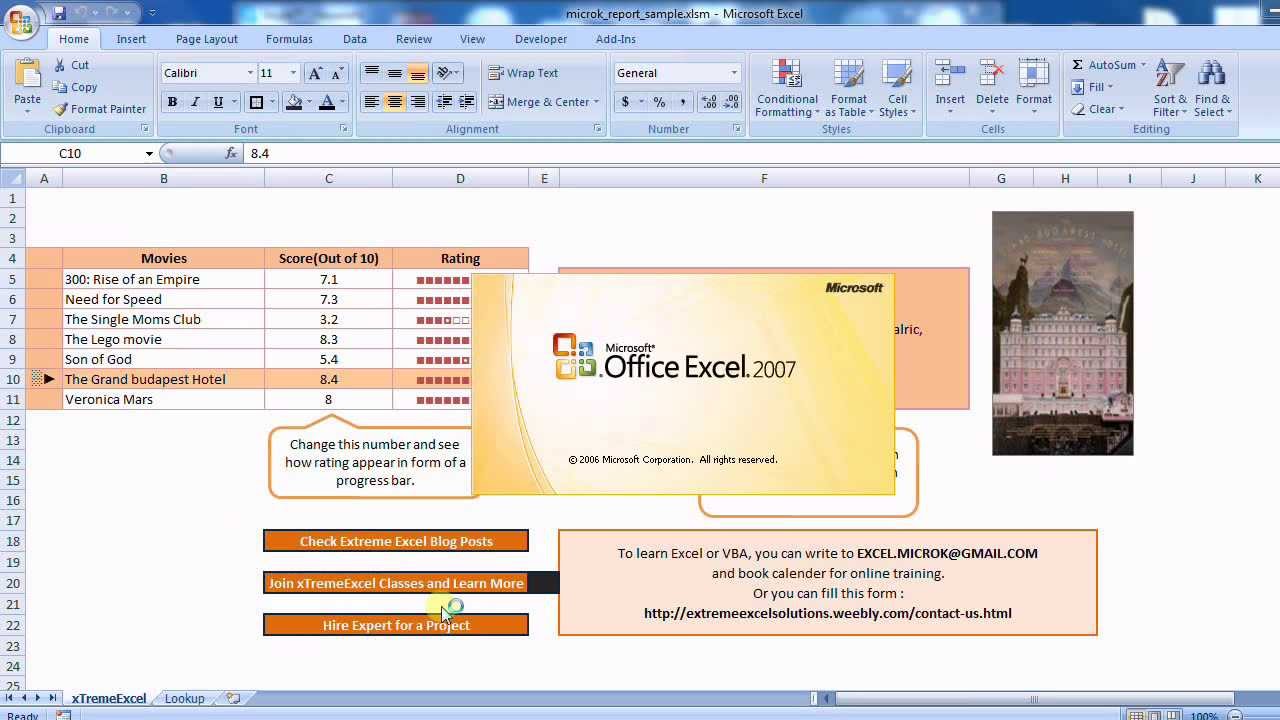This screenshot has height=720, width=1280.
Task: Toggle Italic formatting
Action: (195, 102)
